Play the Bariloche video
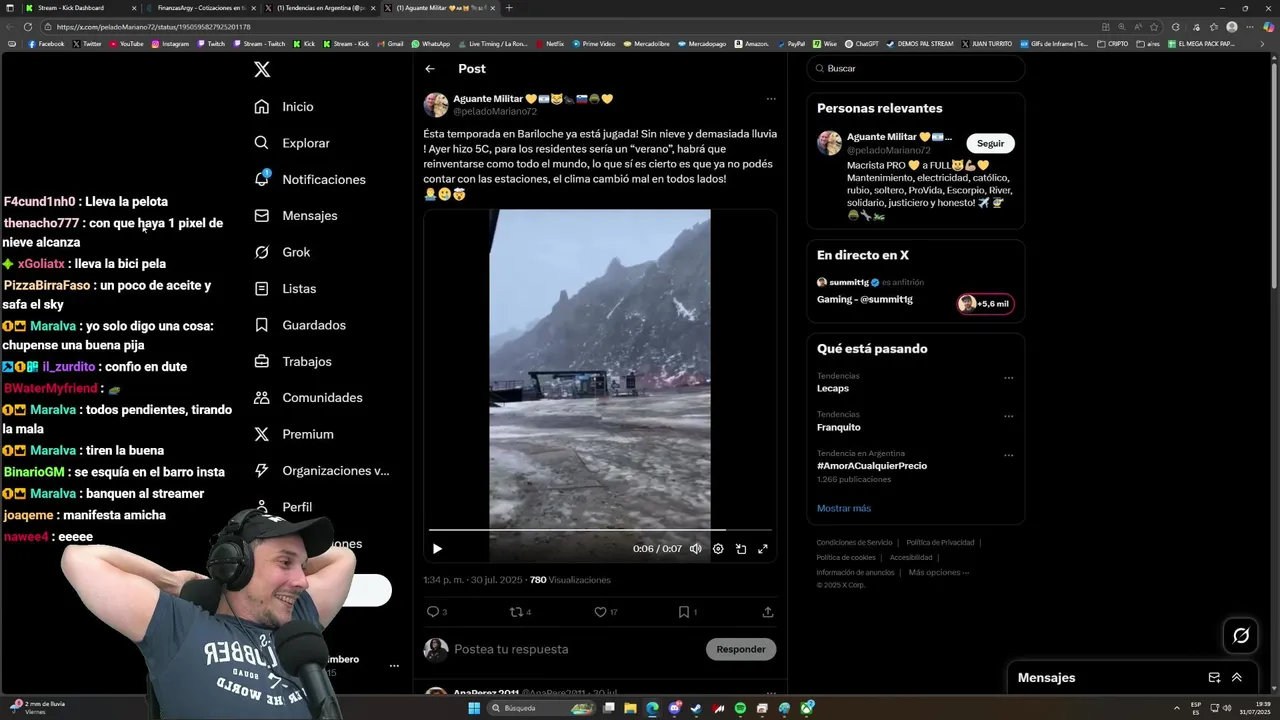Screen dimensions: 1280x720 [437, 548]
